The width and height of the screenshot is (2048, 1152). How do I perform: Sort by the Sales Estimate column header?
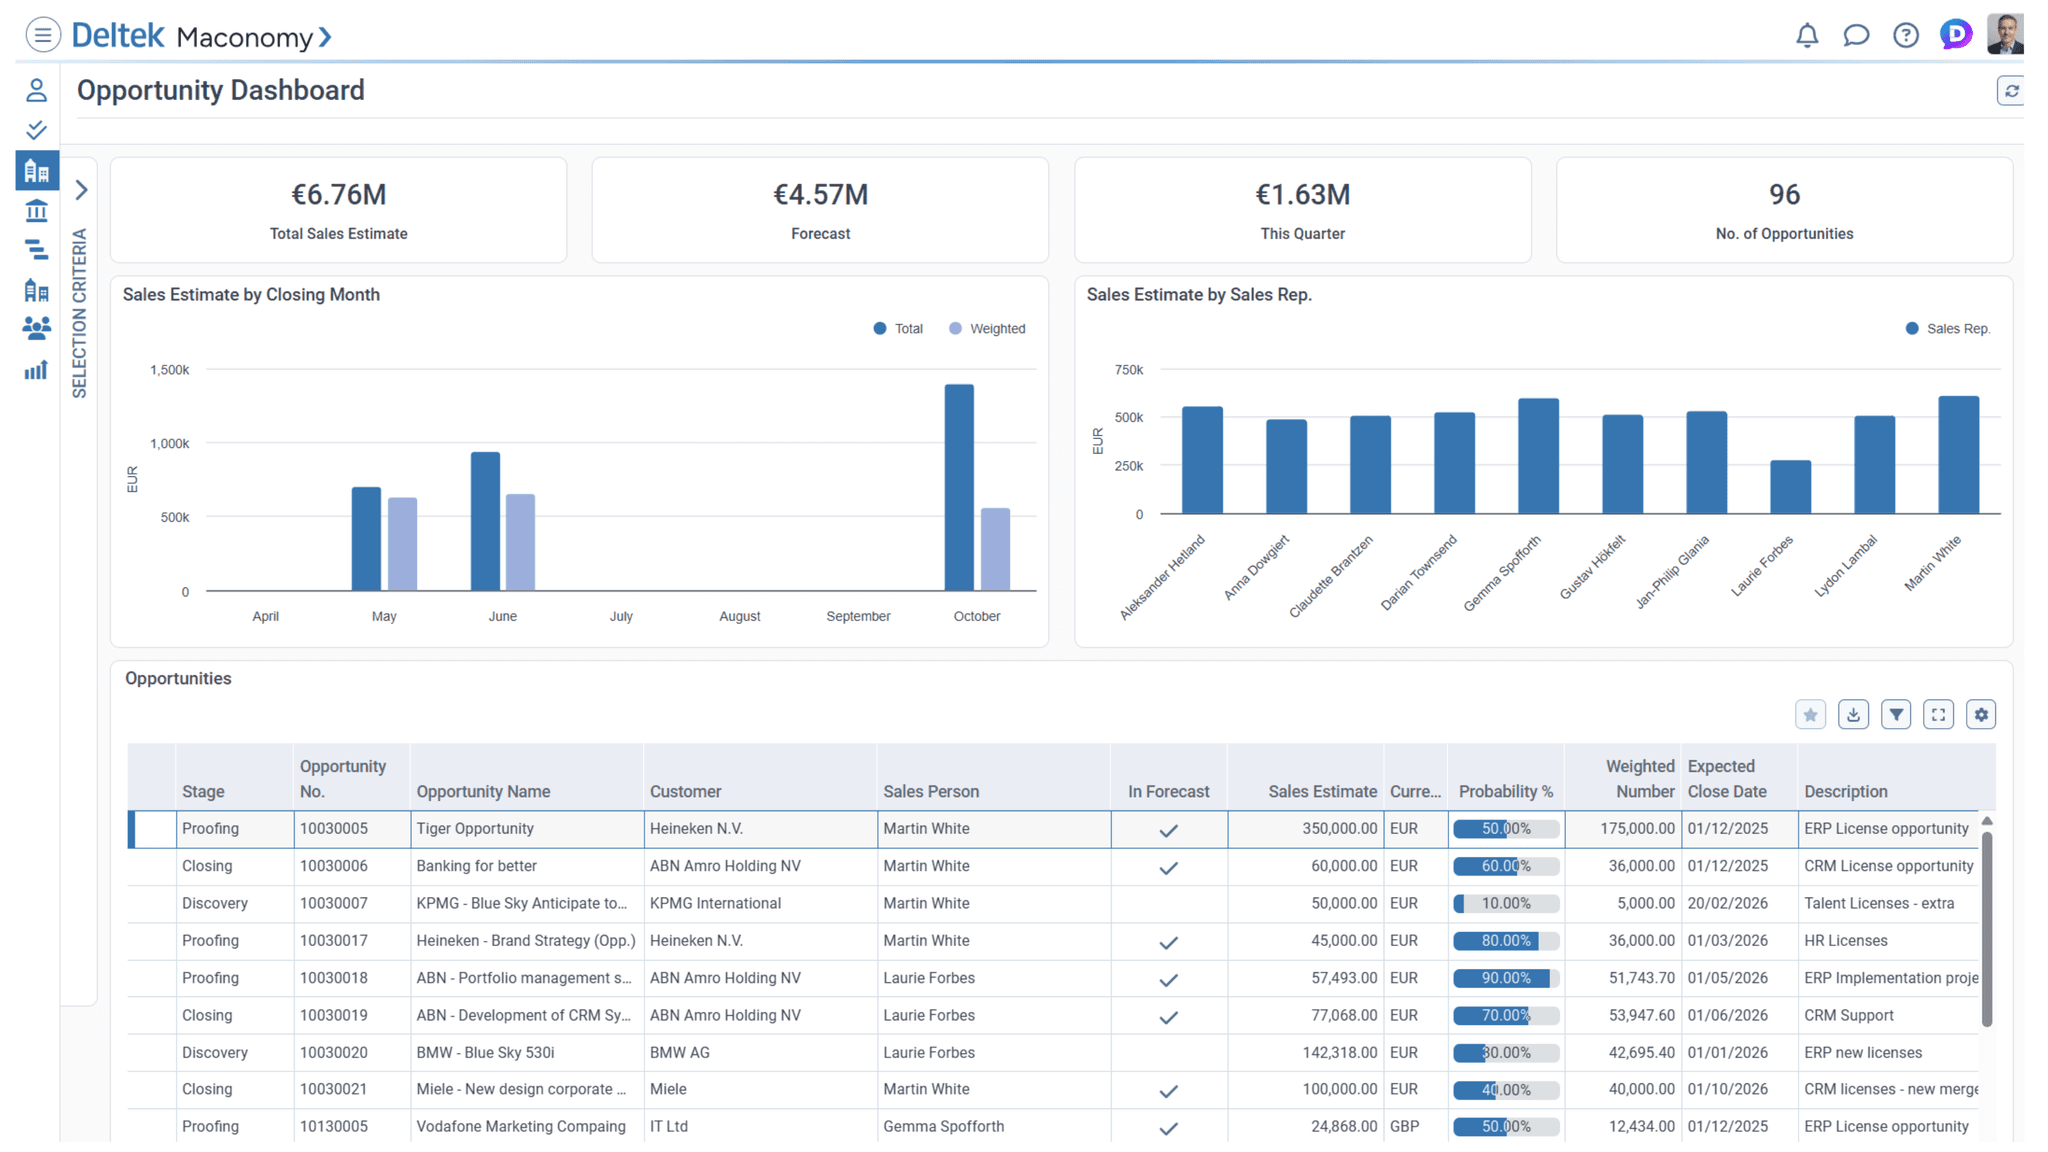pos(1321,791)
